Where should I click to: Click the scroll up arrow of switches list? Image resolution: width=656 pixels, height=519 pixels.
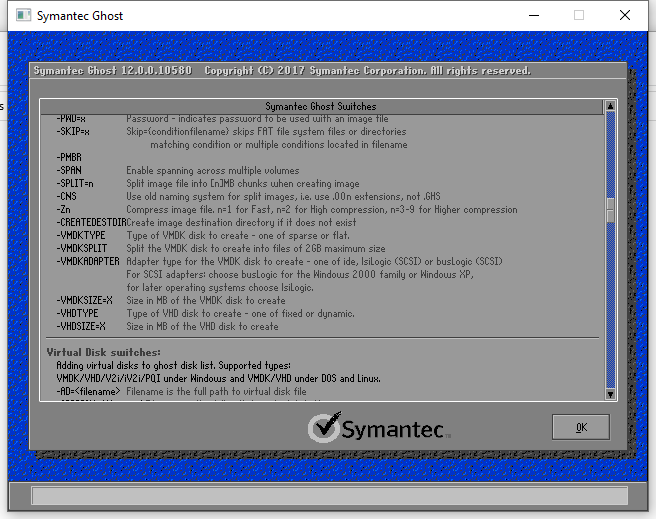pyautogui.click(x=610, y=106)
